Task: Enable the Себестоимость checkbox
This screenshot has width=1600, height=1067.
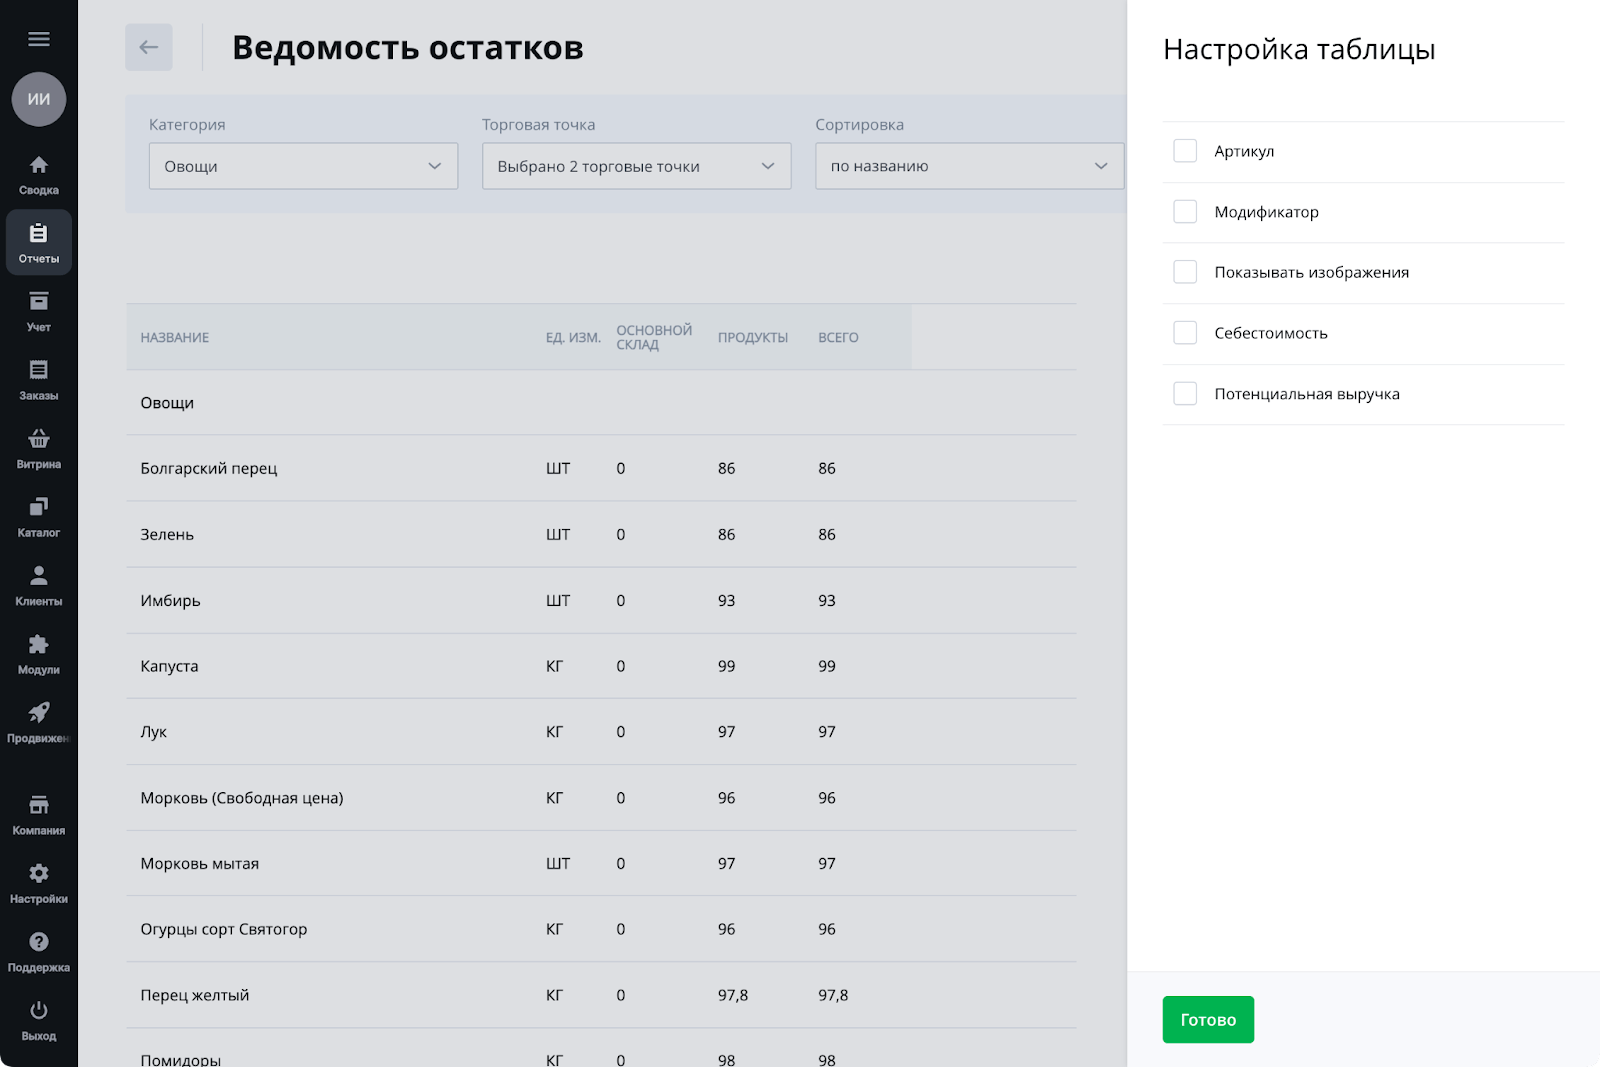Action: [x=1185, y=333]
